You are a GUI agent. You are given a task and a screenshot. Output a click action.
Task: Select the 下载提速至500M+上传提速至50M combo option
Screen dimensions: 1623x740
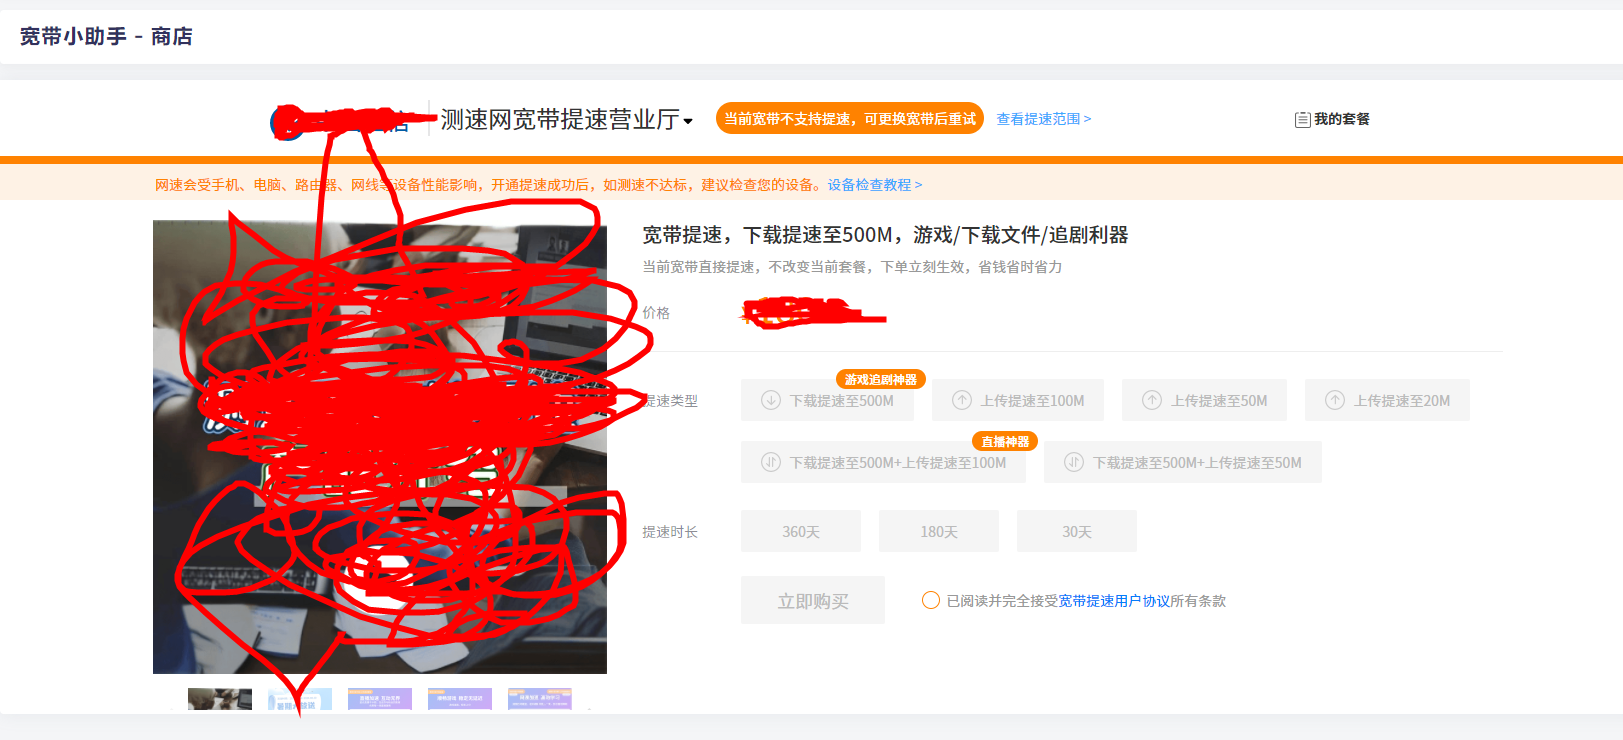click(x=1183, y=462)
